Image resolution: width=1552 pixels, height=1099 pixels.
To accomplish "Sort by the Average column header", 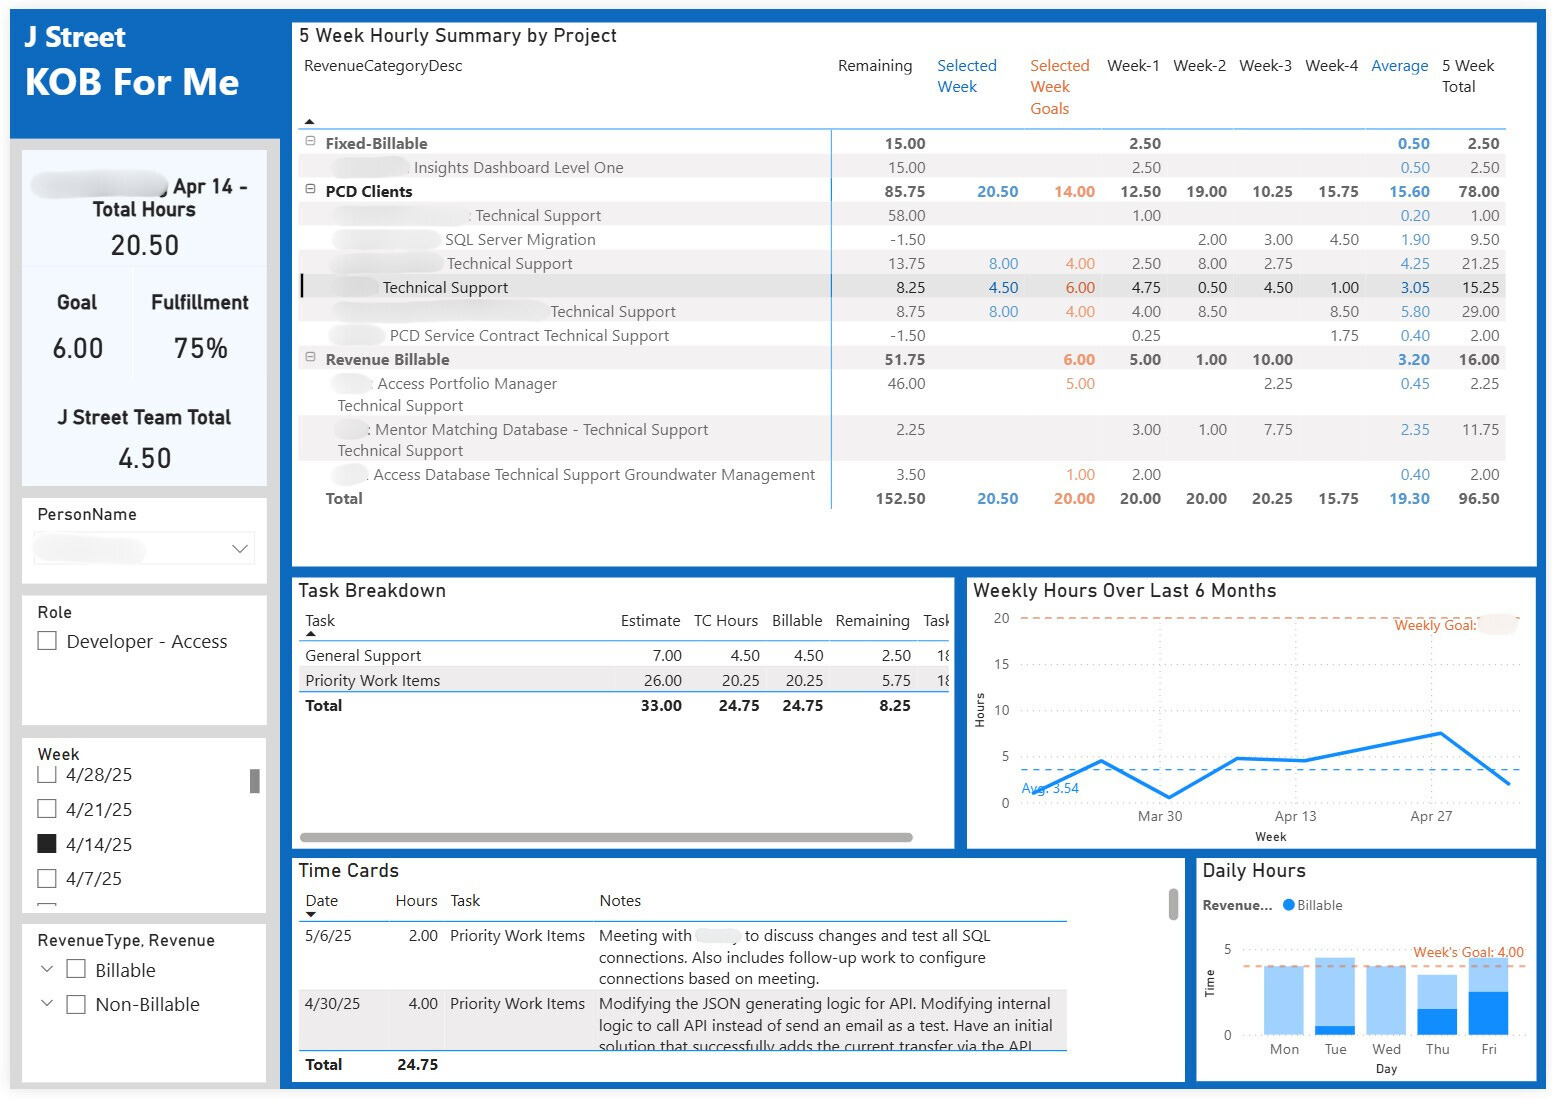I will pos(1399,66).
